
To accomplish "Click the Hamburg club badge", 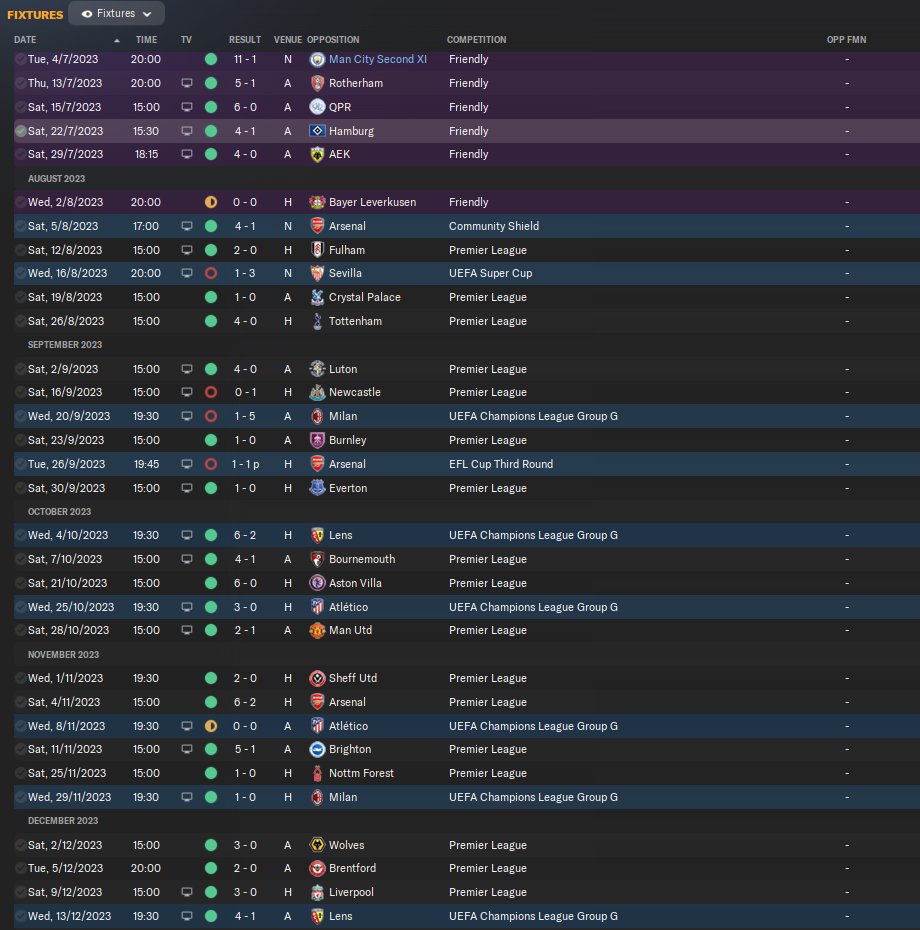I will click(x=317, y=131).
